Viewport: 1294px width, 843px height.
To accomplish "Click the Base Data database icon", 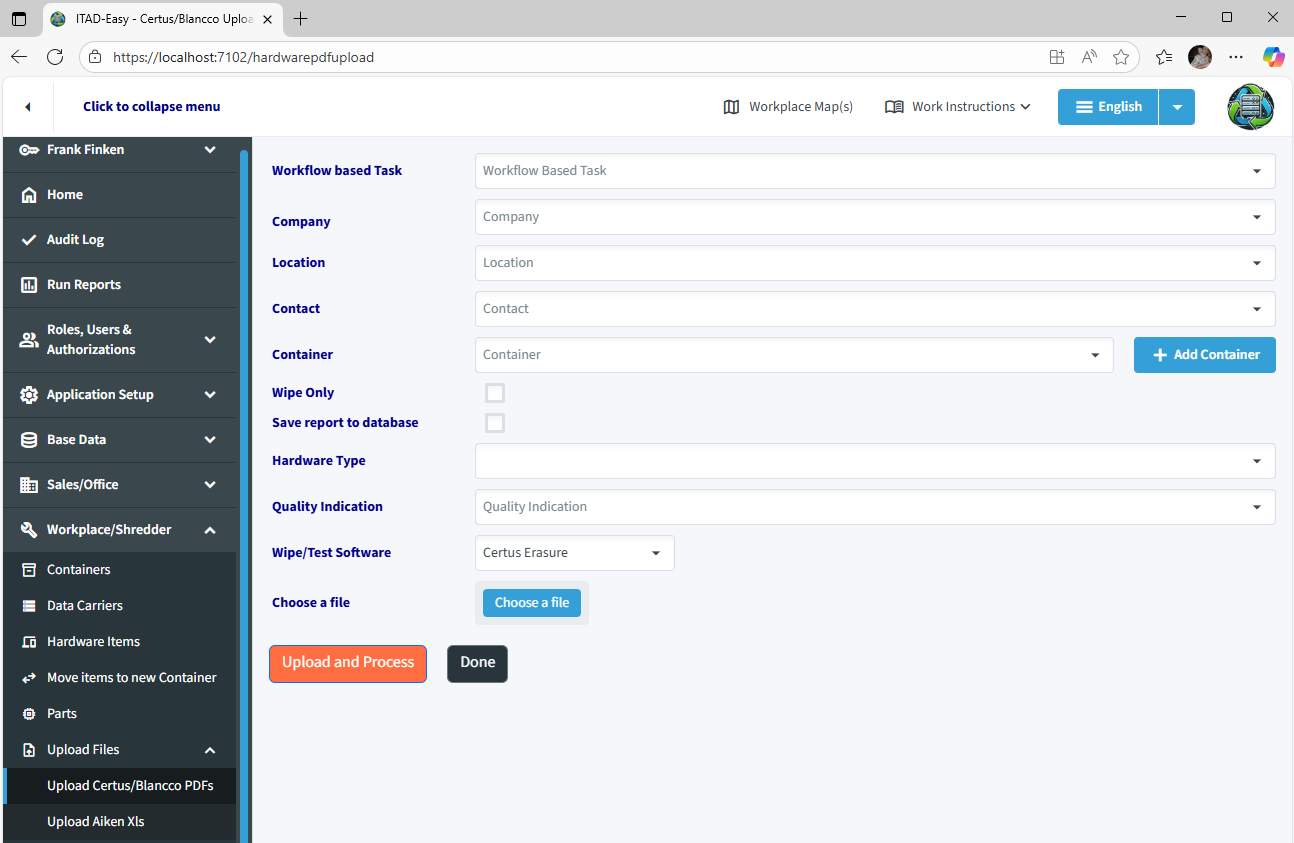I will (x=29, y=440).
